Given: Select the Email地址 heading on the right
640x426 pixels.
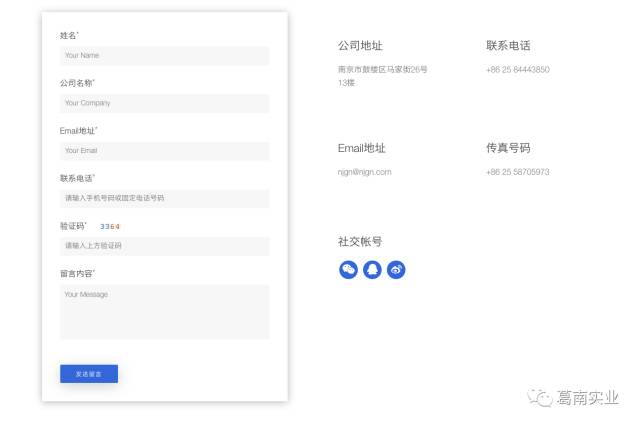Looking at the screenshot, I should point(362,148).
